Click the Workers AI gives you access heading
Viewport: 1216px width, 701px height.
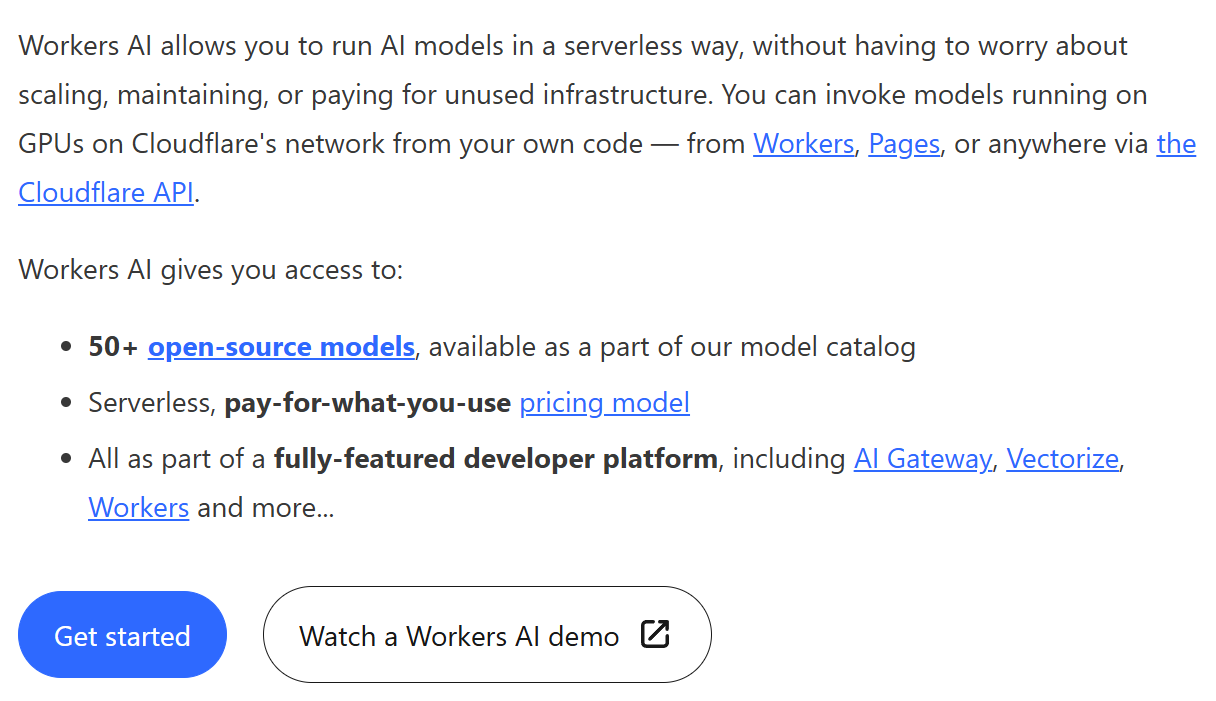point(210,269)
